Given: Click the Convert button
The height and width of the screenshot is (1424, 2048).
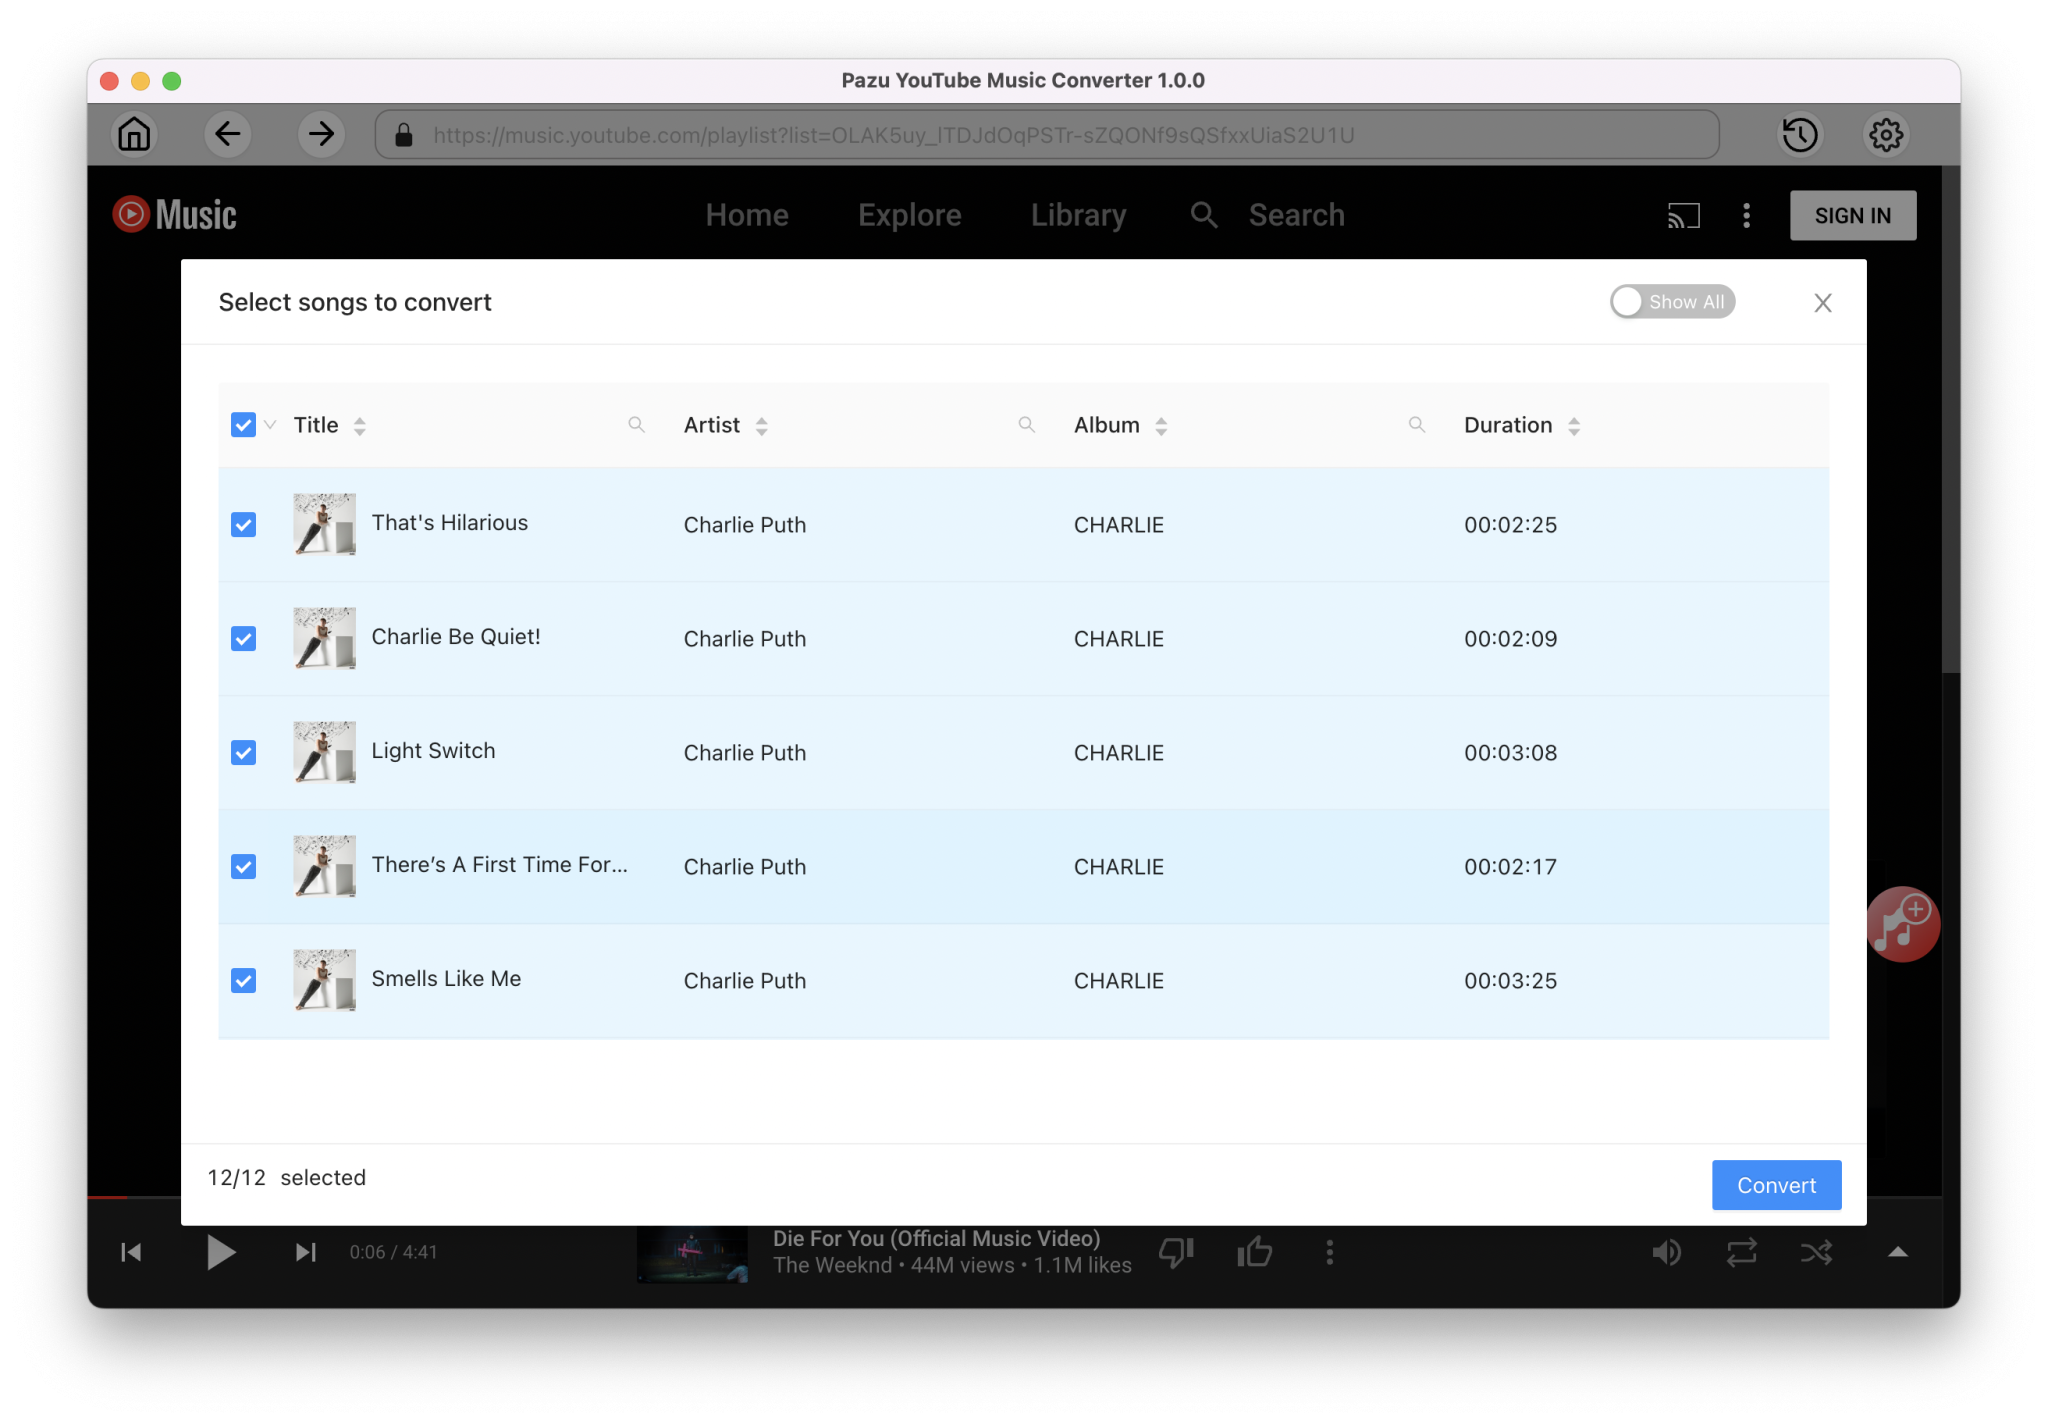Looking at the screenshot, I should click(1776, 1185).
